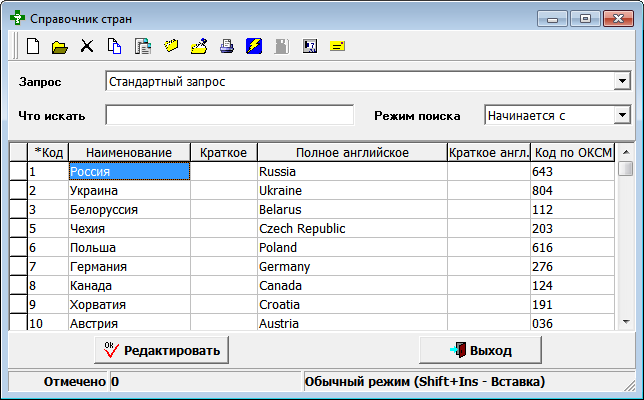This screenshot has height=400, width=644.
Task: Click the printer toolbar icon
Action: (226, 46)
